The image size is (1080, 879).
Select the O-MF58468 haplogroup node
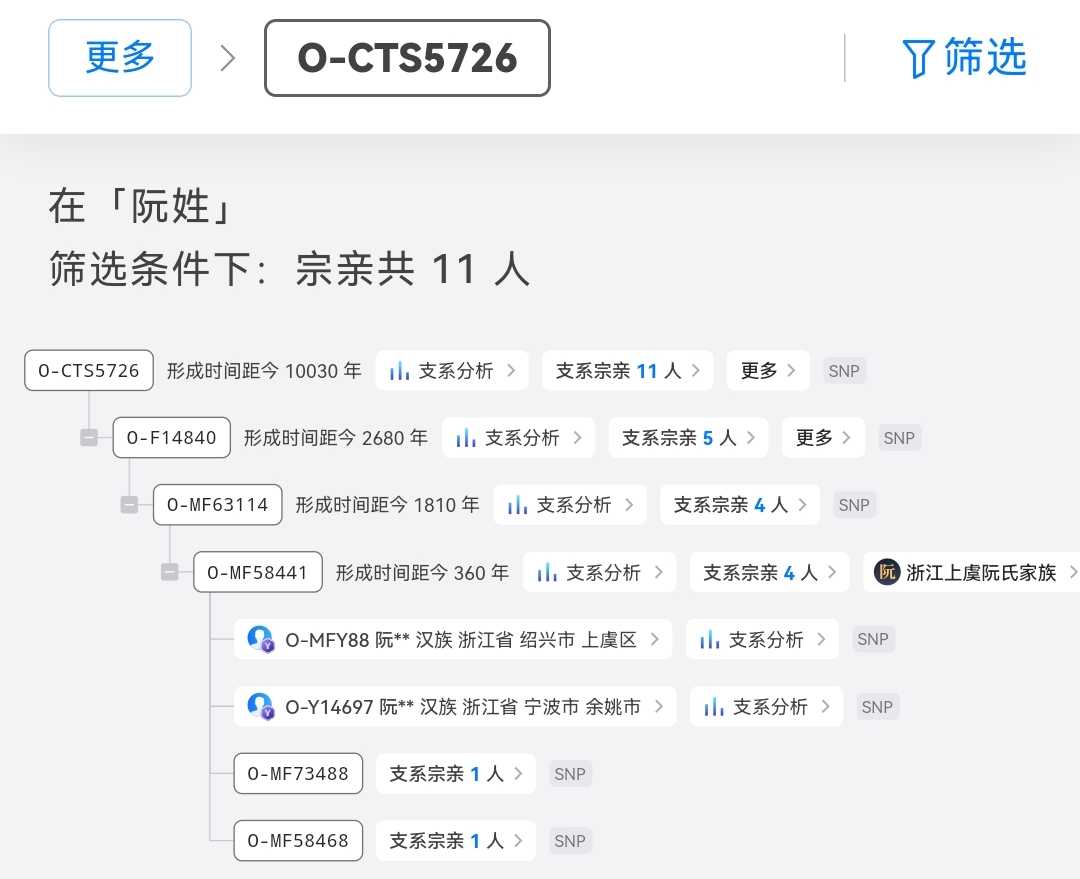(x=298, y=841)
